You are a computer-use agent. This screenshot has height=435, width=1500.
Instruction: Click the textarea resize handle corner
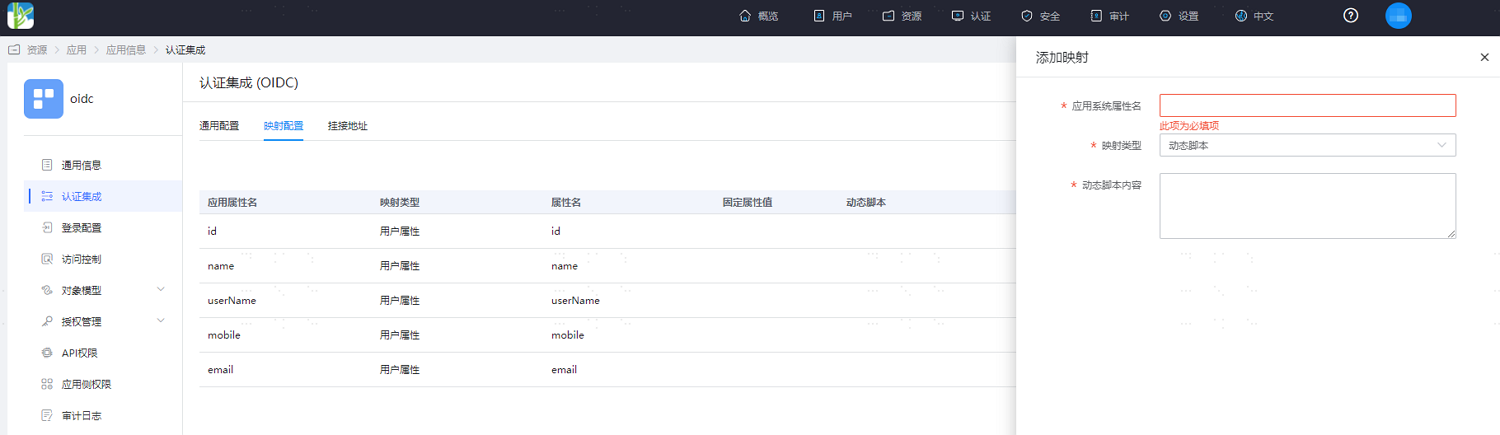(1450, 233)
